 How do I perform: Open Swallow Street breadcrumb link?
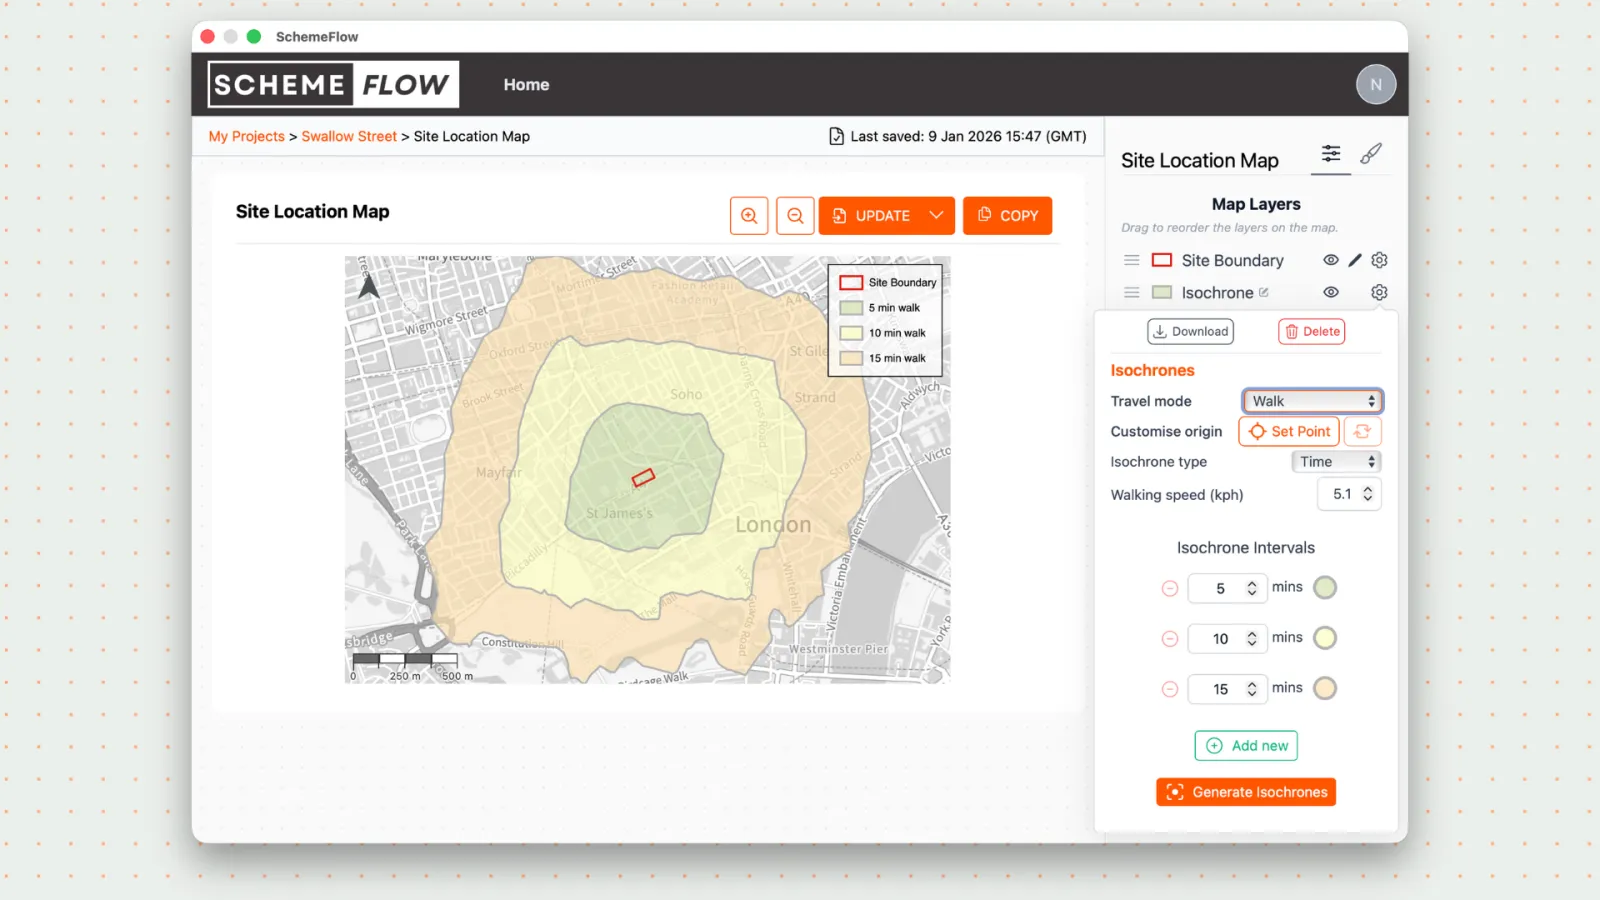[349, 137]
